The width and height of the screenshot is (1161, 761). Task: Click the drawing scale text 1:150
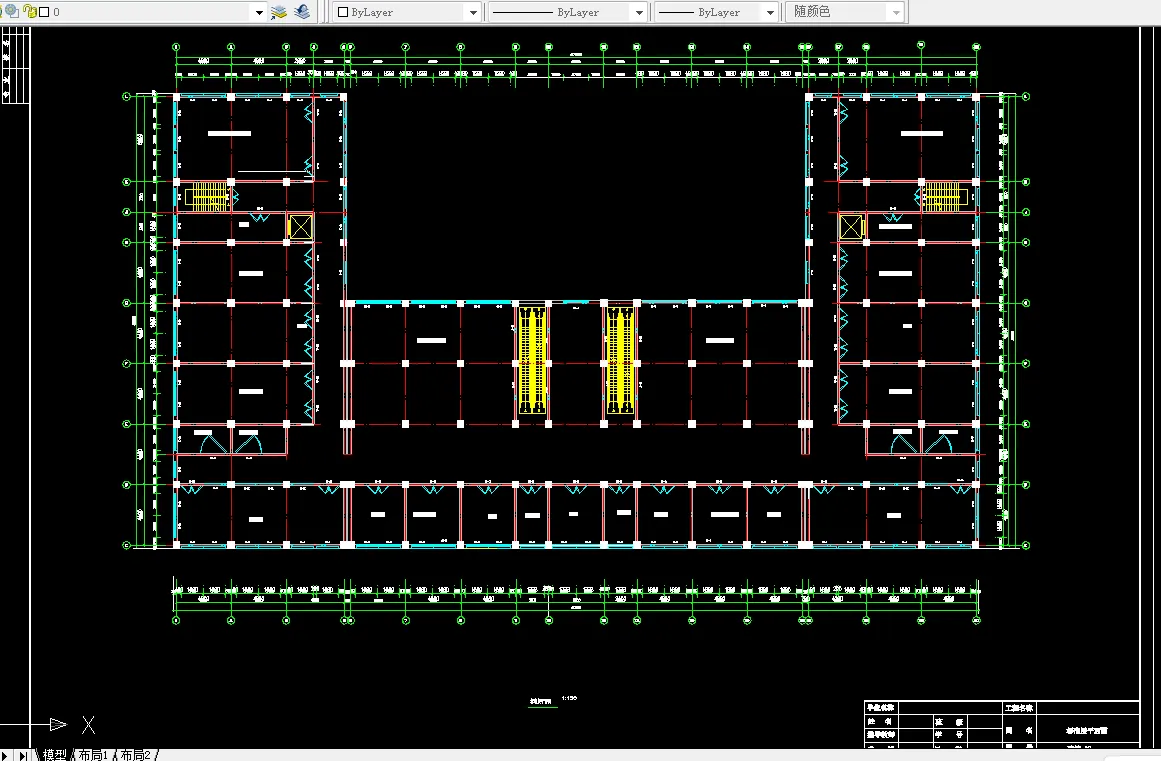[x=569, y=698]
